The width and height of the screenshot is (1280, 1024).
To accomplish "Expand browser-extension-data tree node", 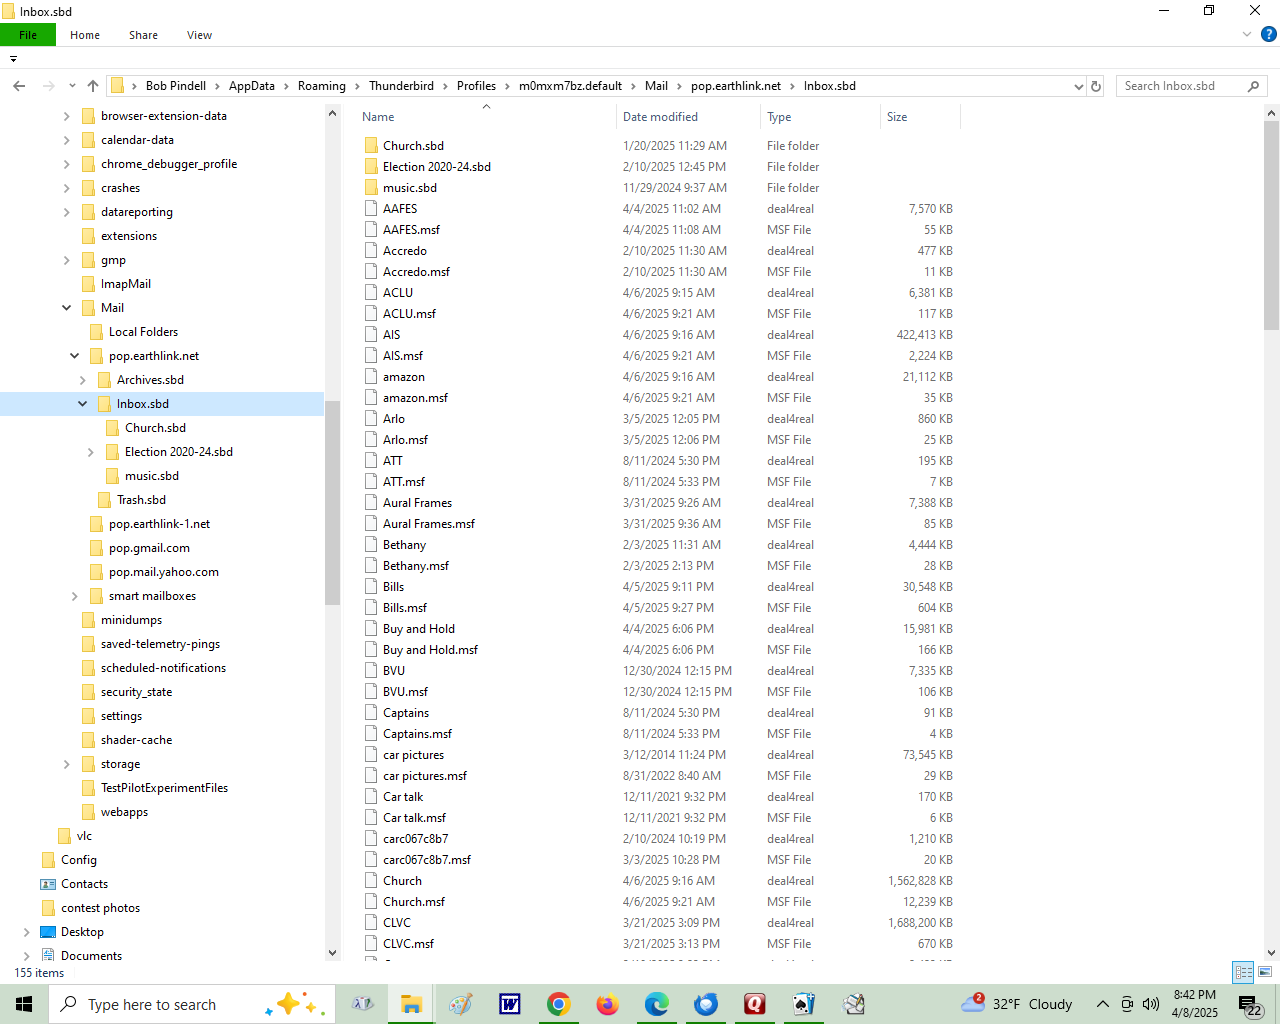I will point(67,116).
